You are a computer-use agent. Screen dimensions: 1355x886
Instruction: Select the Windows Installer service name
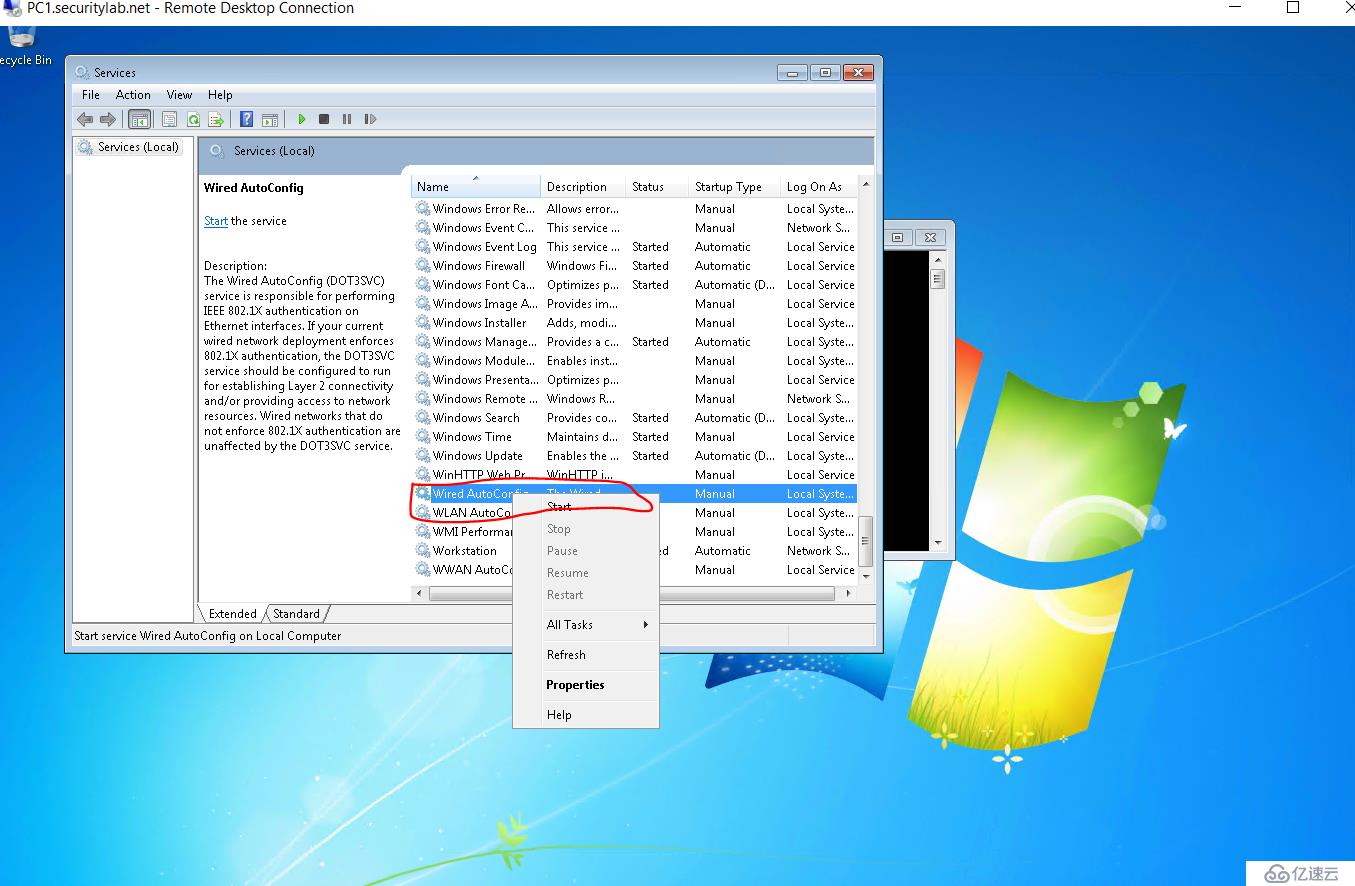tap(480, 323)
